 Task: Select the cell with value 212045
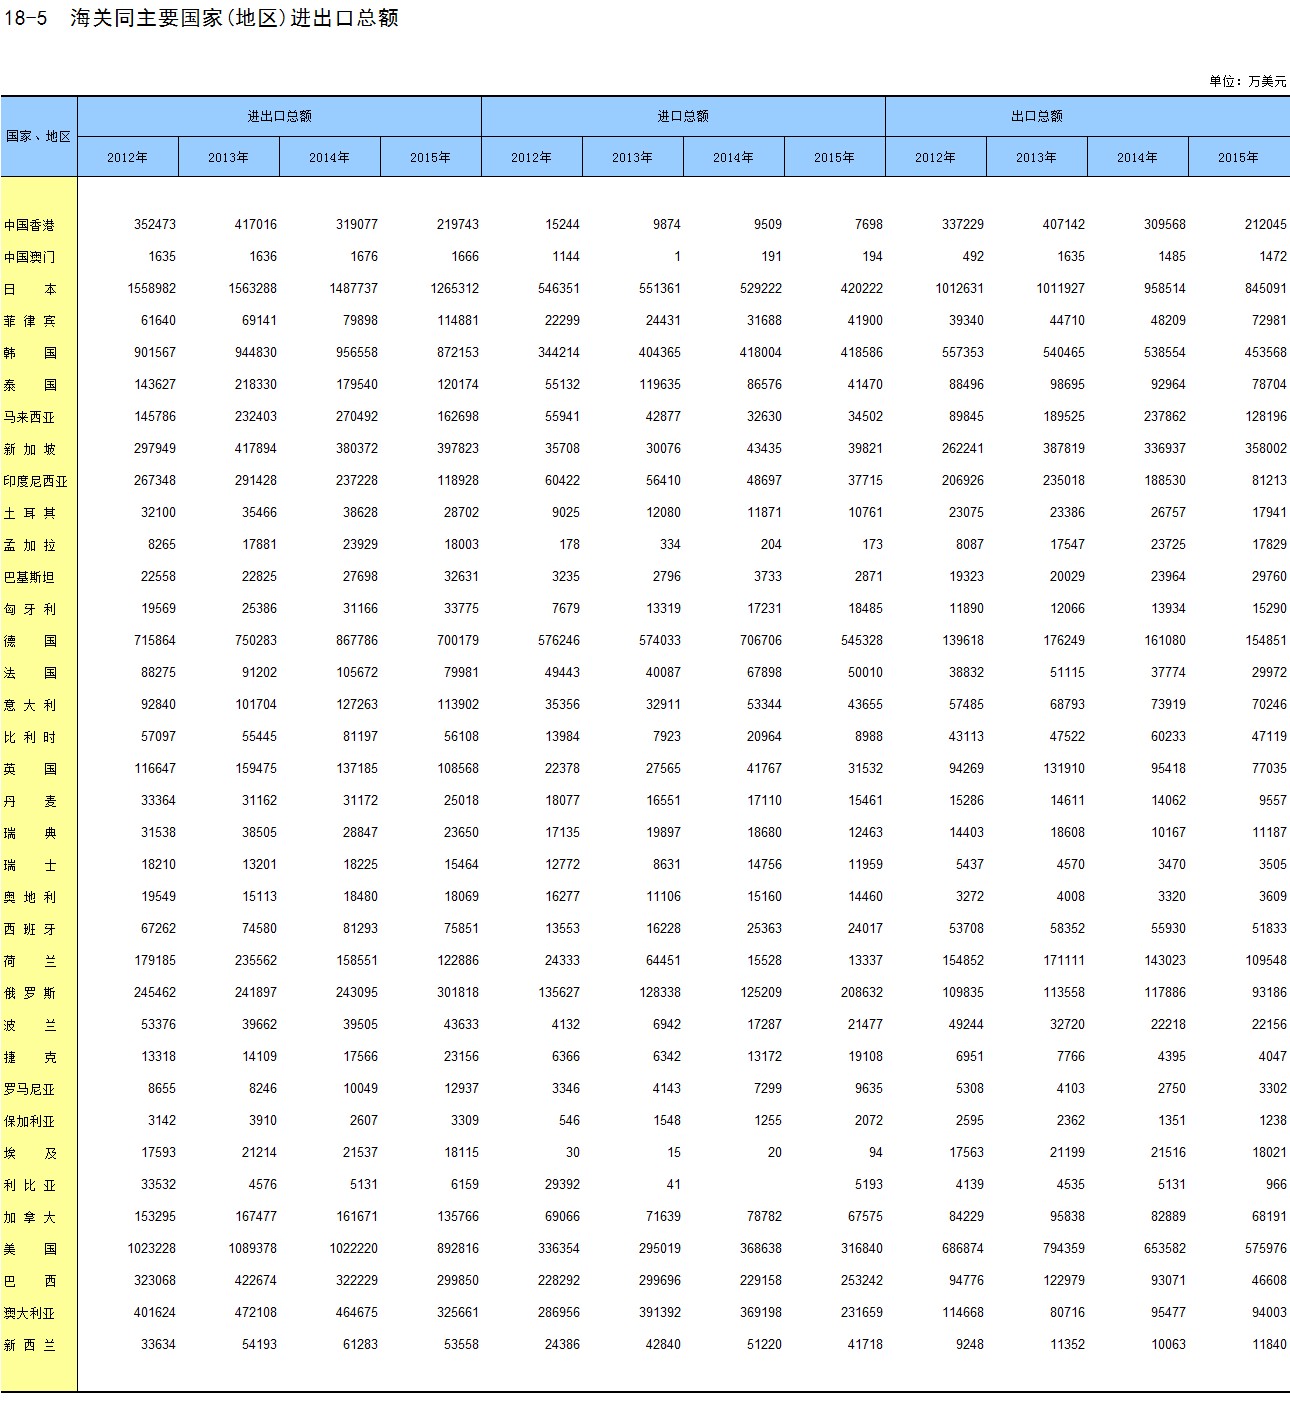1265,225
